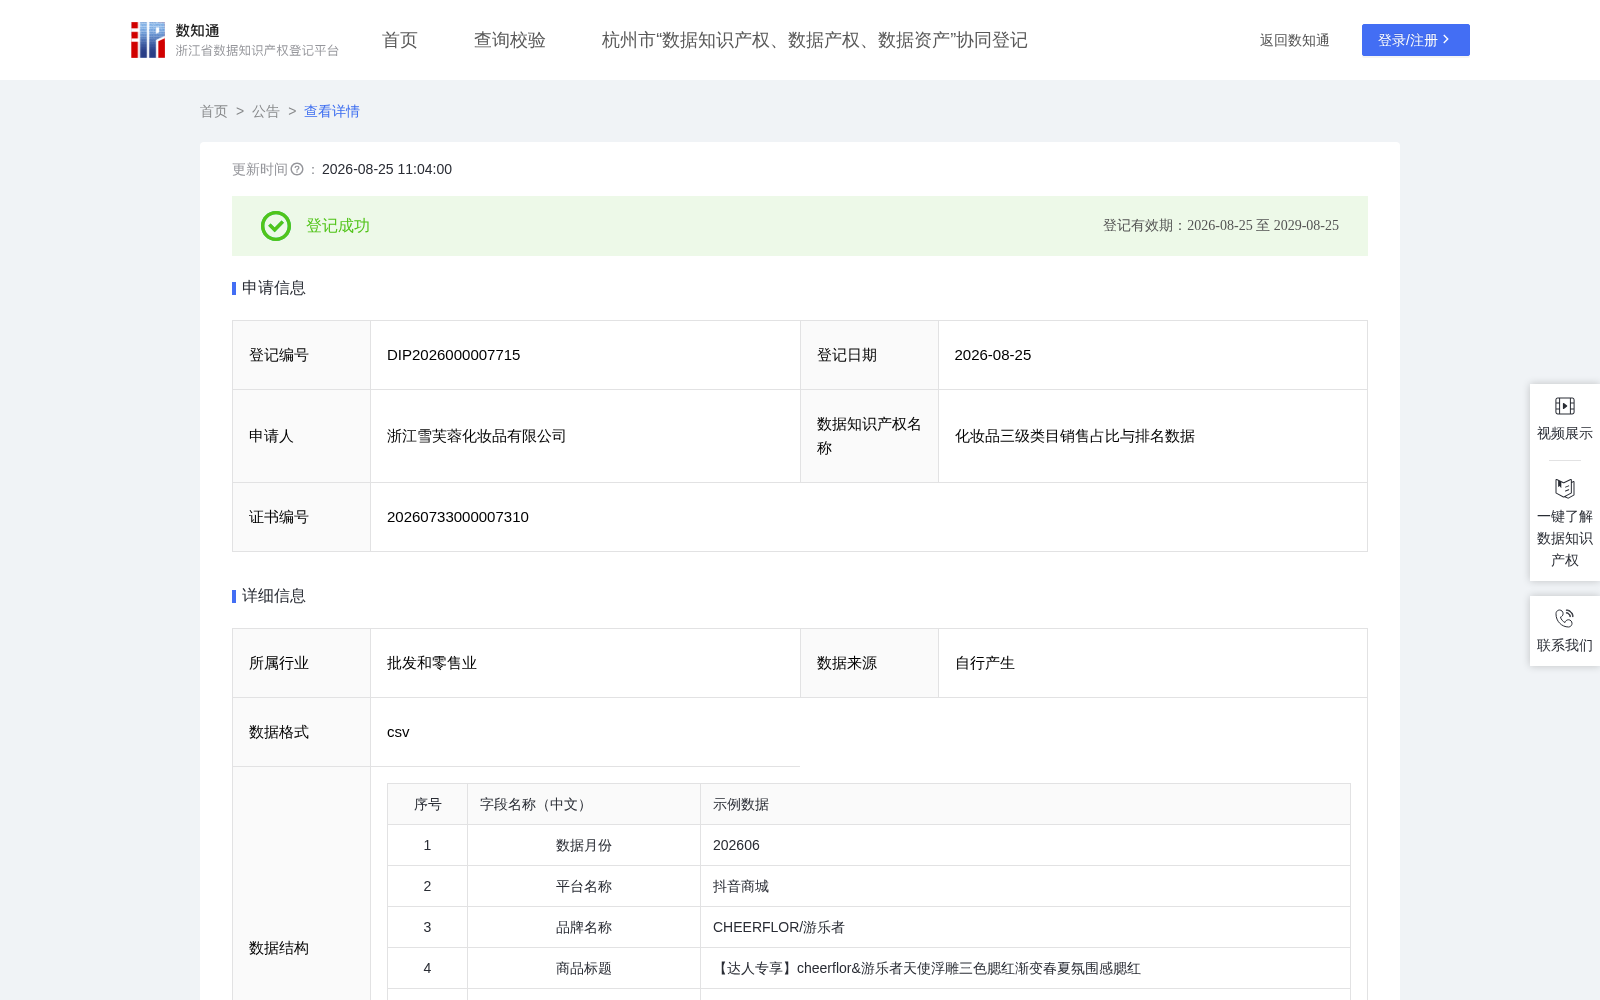Click the 品牌名称 field row
The image size is (1600, 1000).
coord(869,927)
